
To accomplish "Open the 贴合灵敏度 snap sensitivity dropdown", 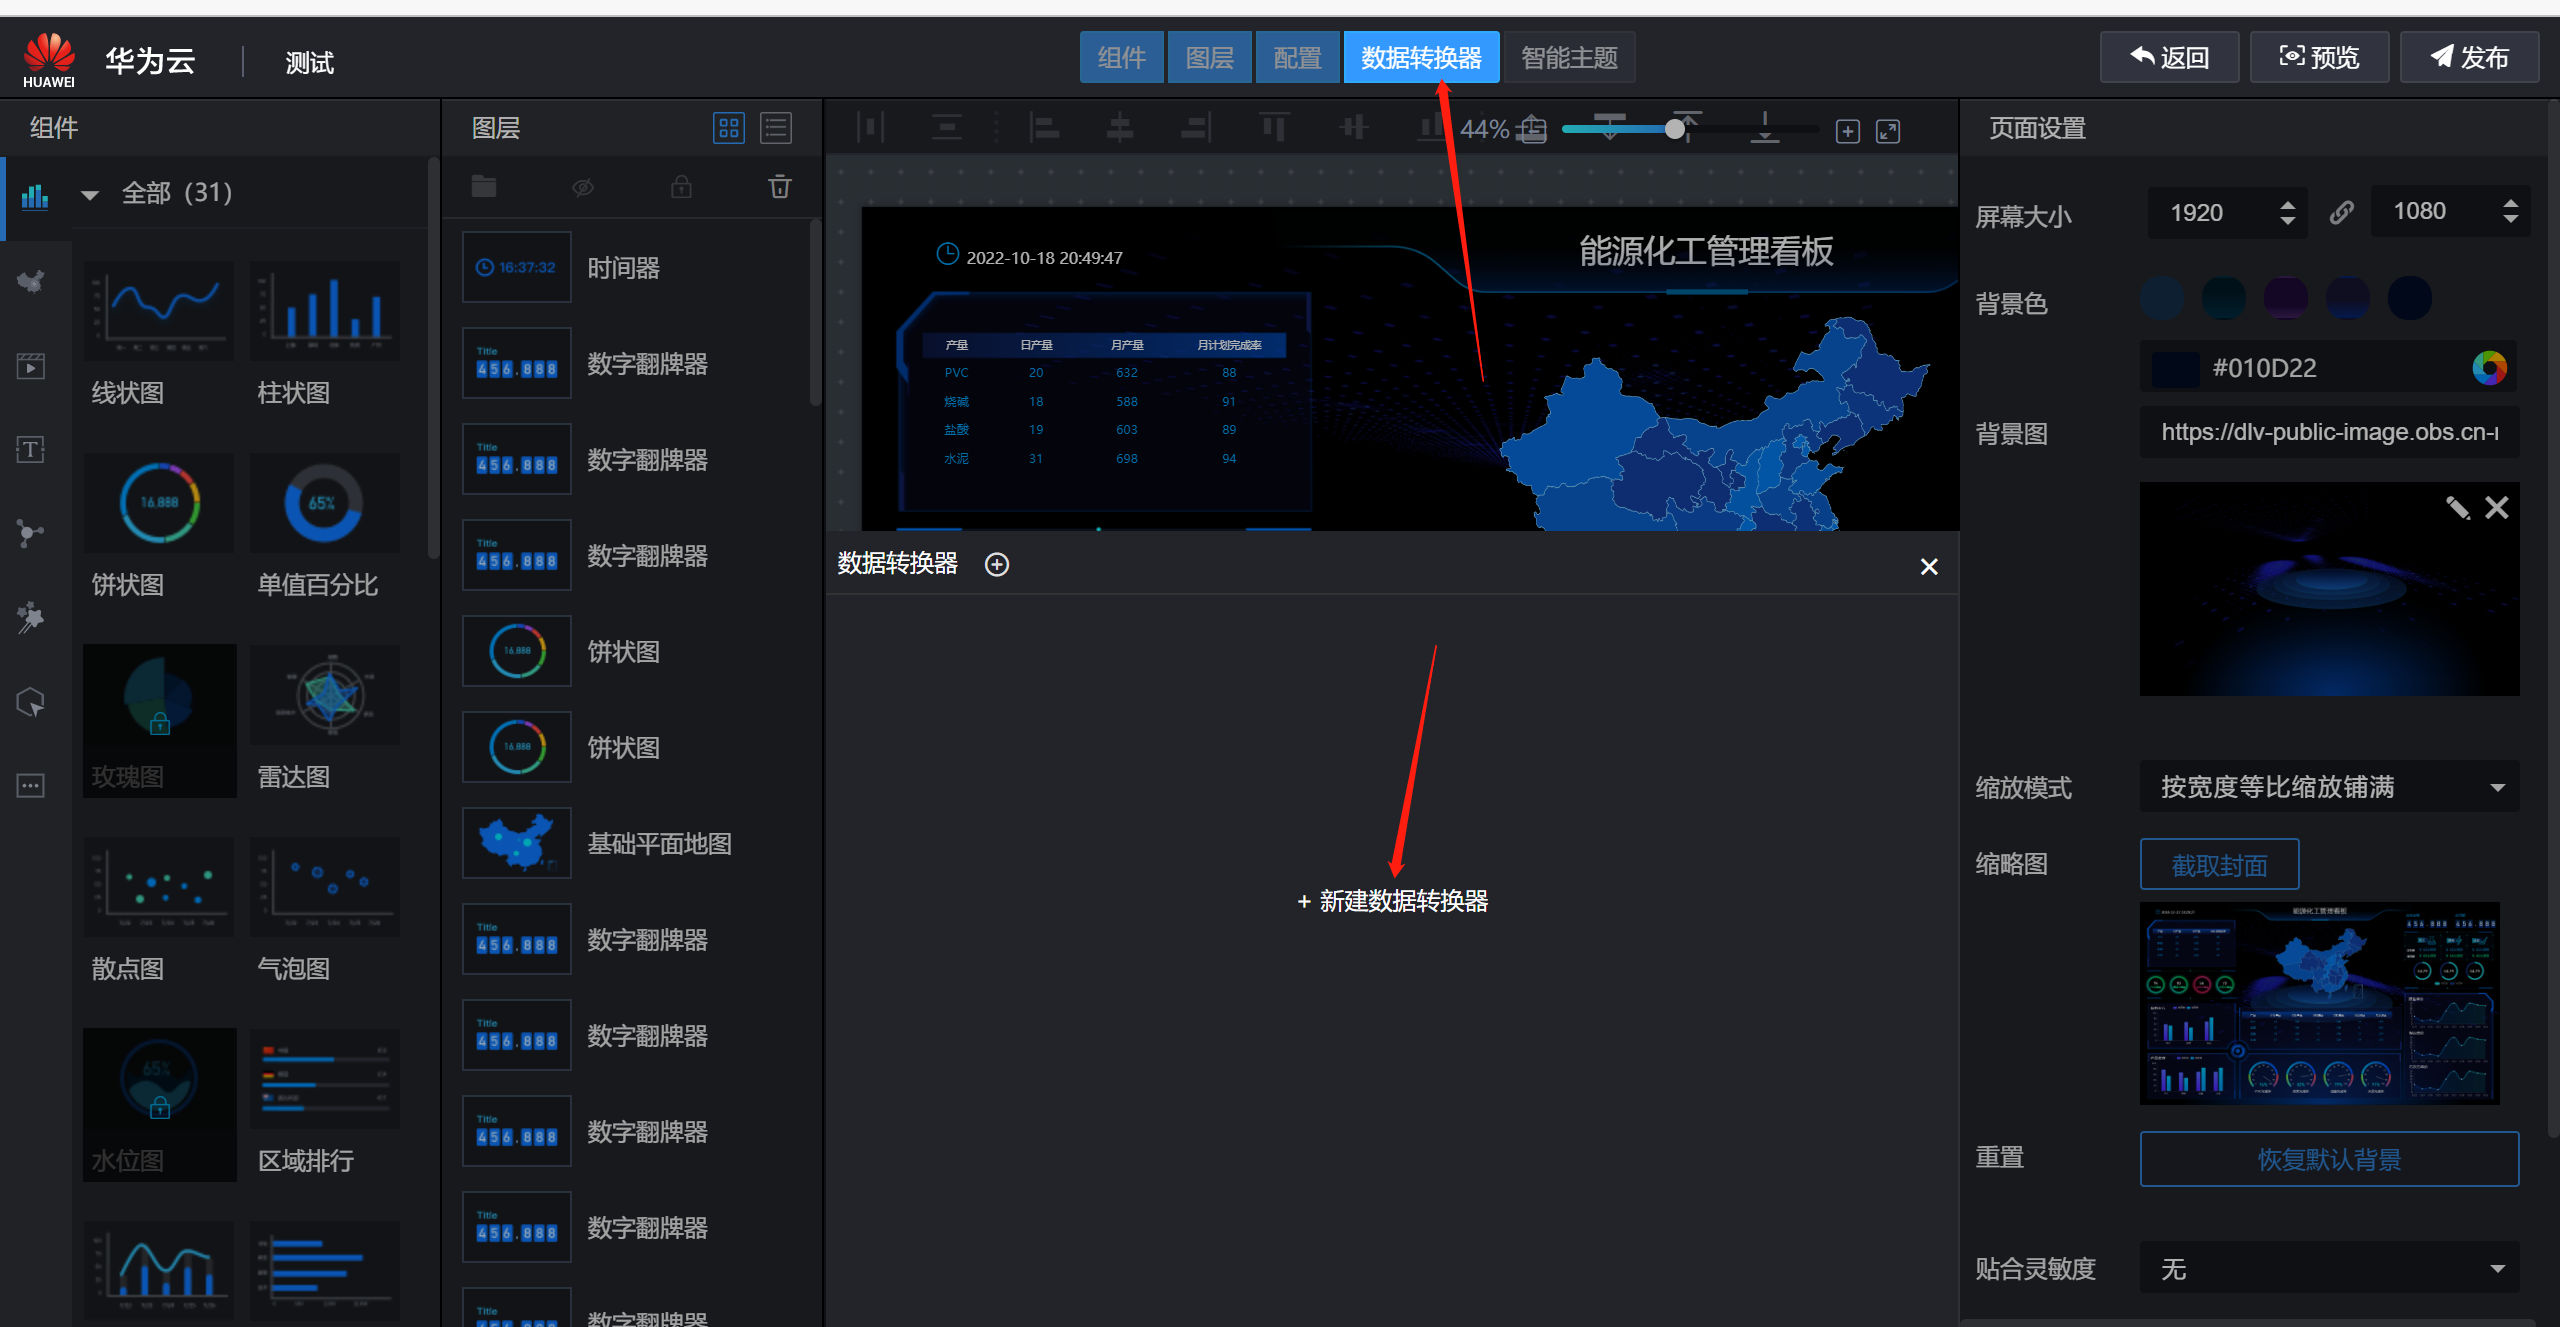I will [2329, 1269].
